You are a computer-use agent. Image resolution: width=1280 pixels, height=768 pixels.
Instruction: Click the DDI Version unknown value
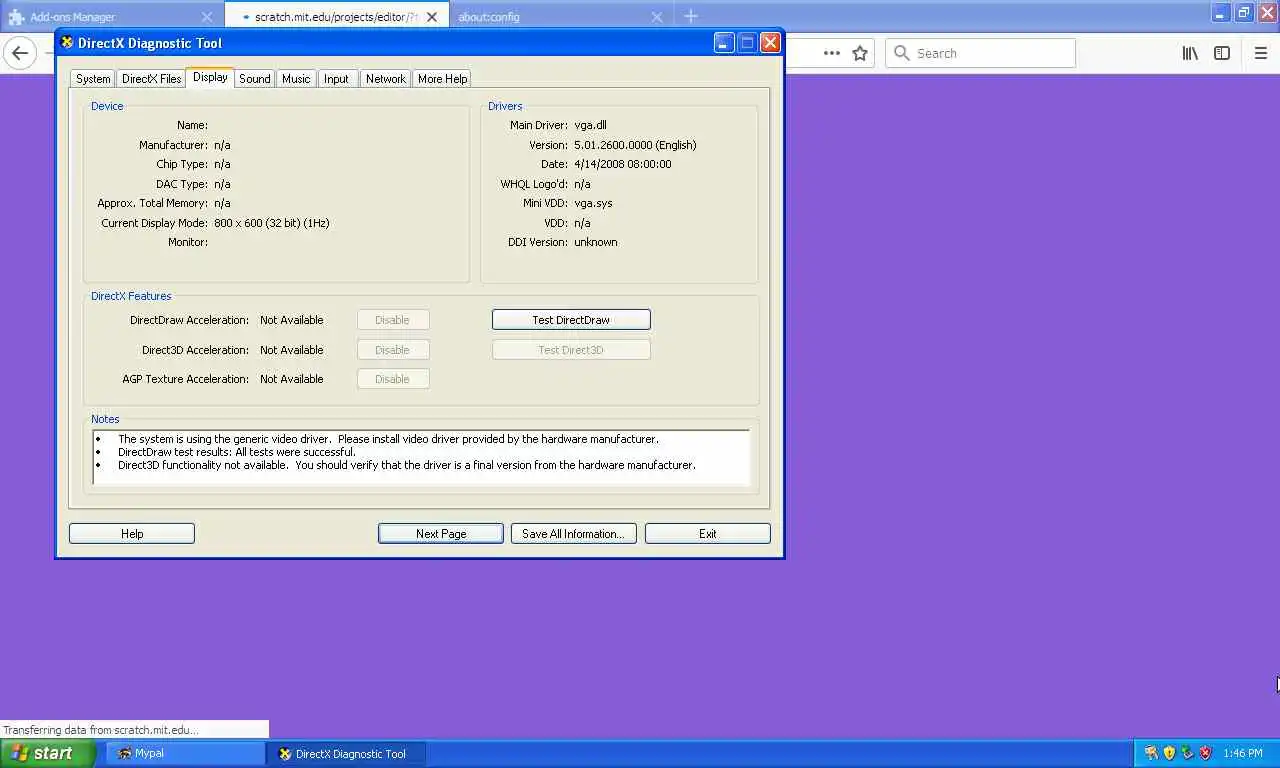tap(595, 242)
